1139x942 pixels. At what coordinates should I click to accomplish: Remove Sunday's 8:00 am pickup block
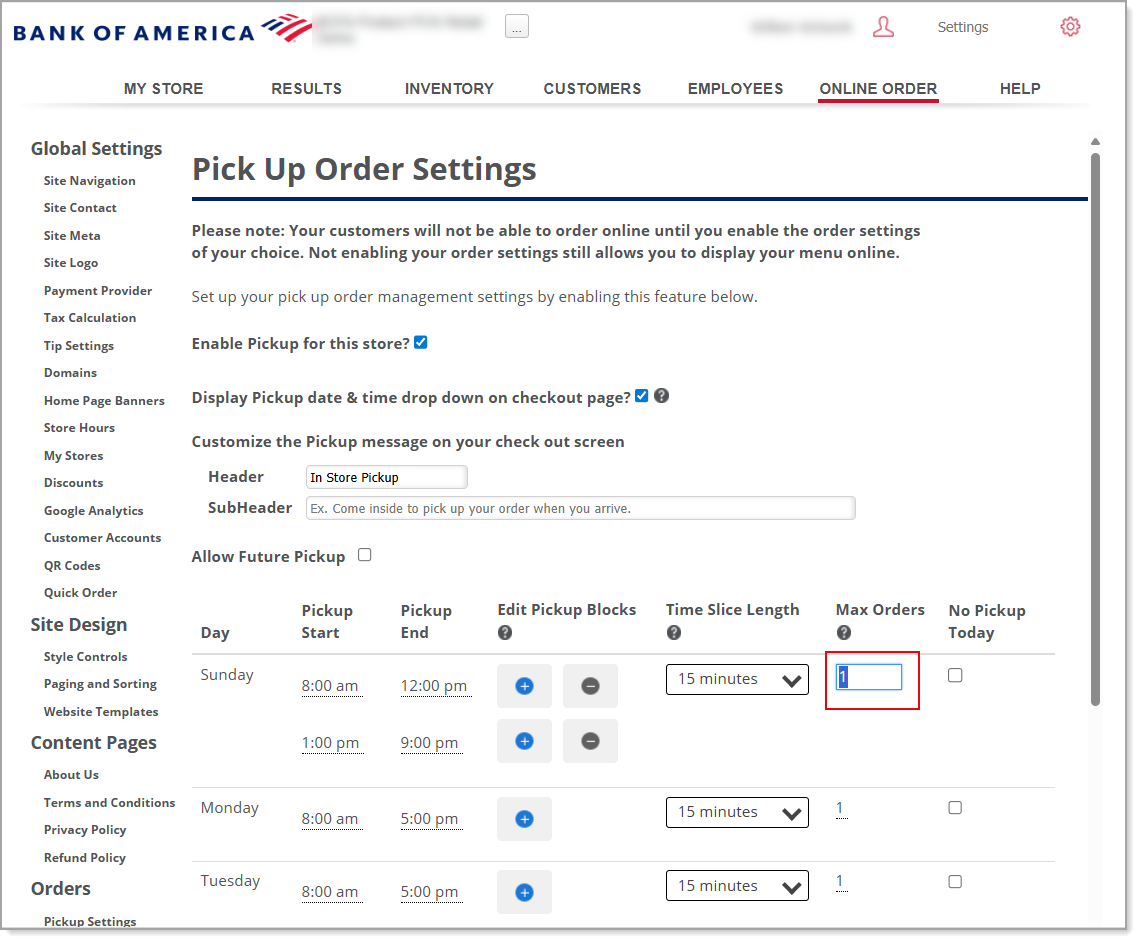[x=590, y=686]
